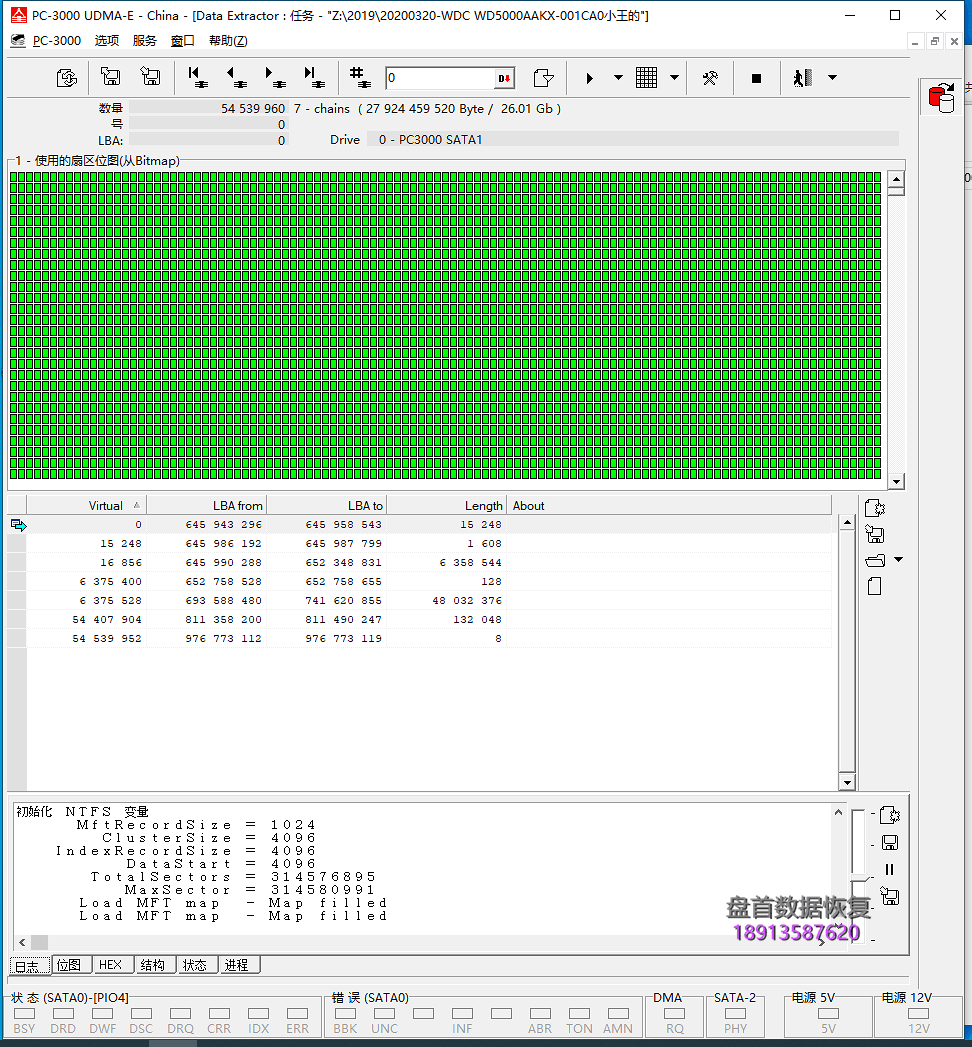Image resolution: width=972 pixels, height=1047 pixels.
Task: Click the save log floppy icon
Action: [889, 843]
